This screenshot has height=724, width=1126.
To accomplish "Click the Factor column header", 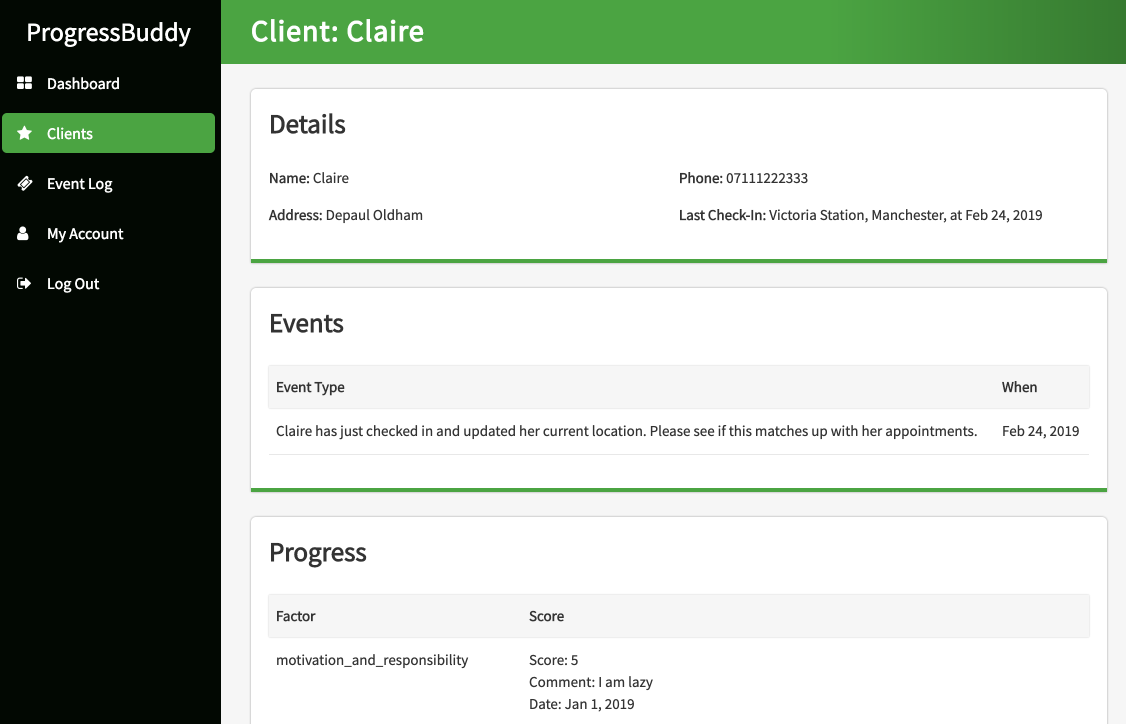I will pyautogui.click(x=296, y=616).
